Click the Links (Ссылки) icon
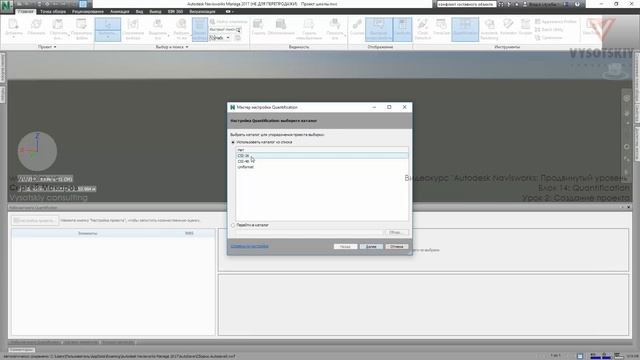 pyautogui.click(x=356, y=25)
